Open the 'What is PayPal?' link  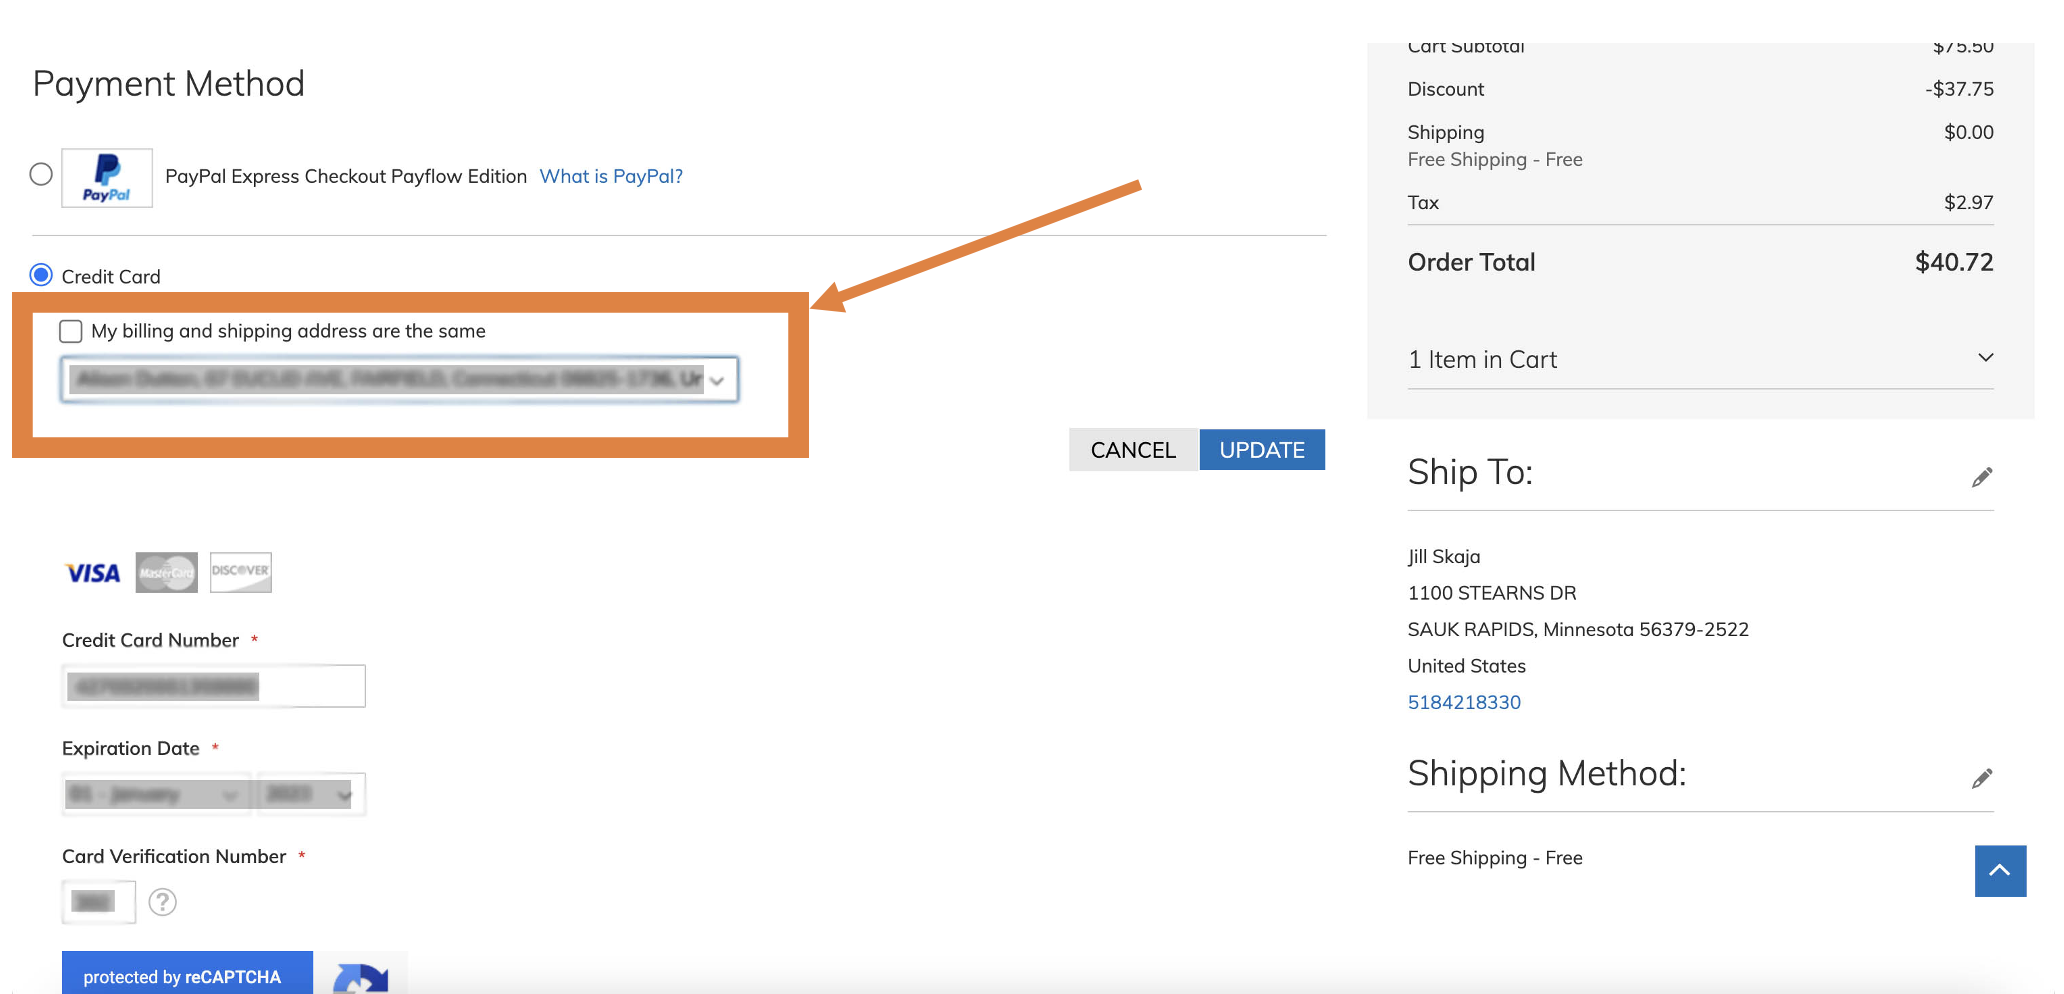click(610, 176)
